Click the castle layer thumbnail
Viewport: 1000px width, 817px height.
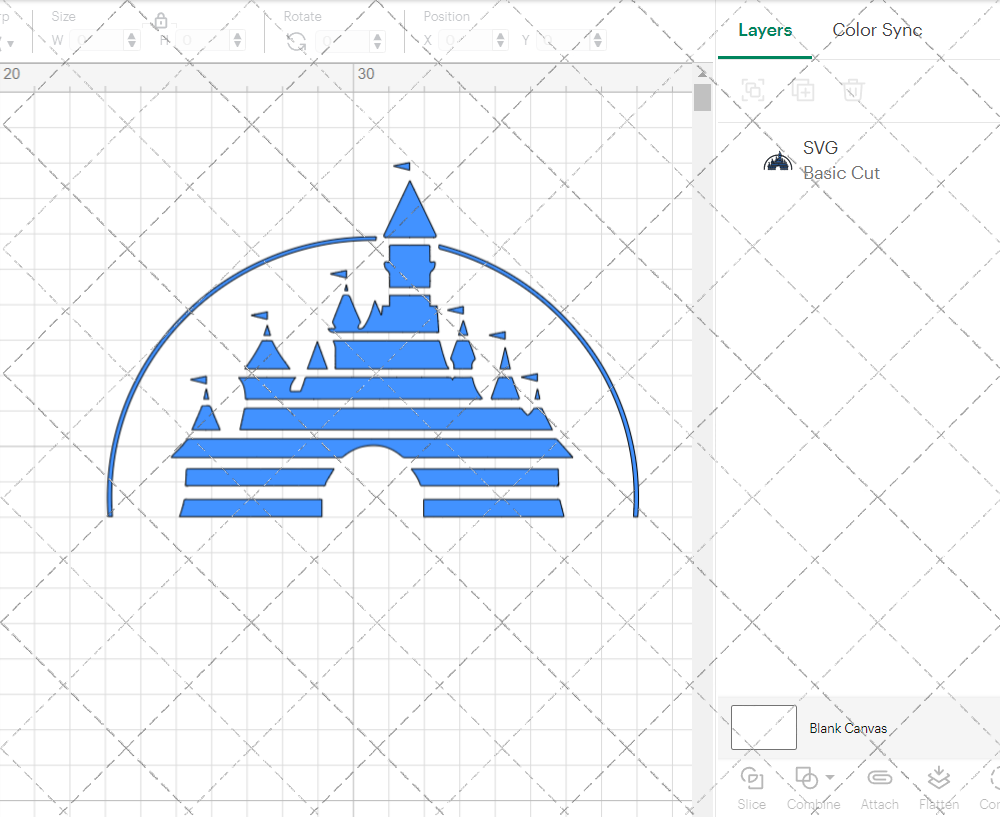777,162
